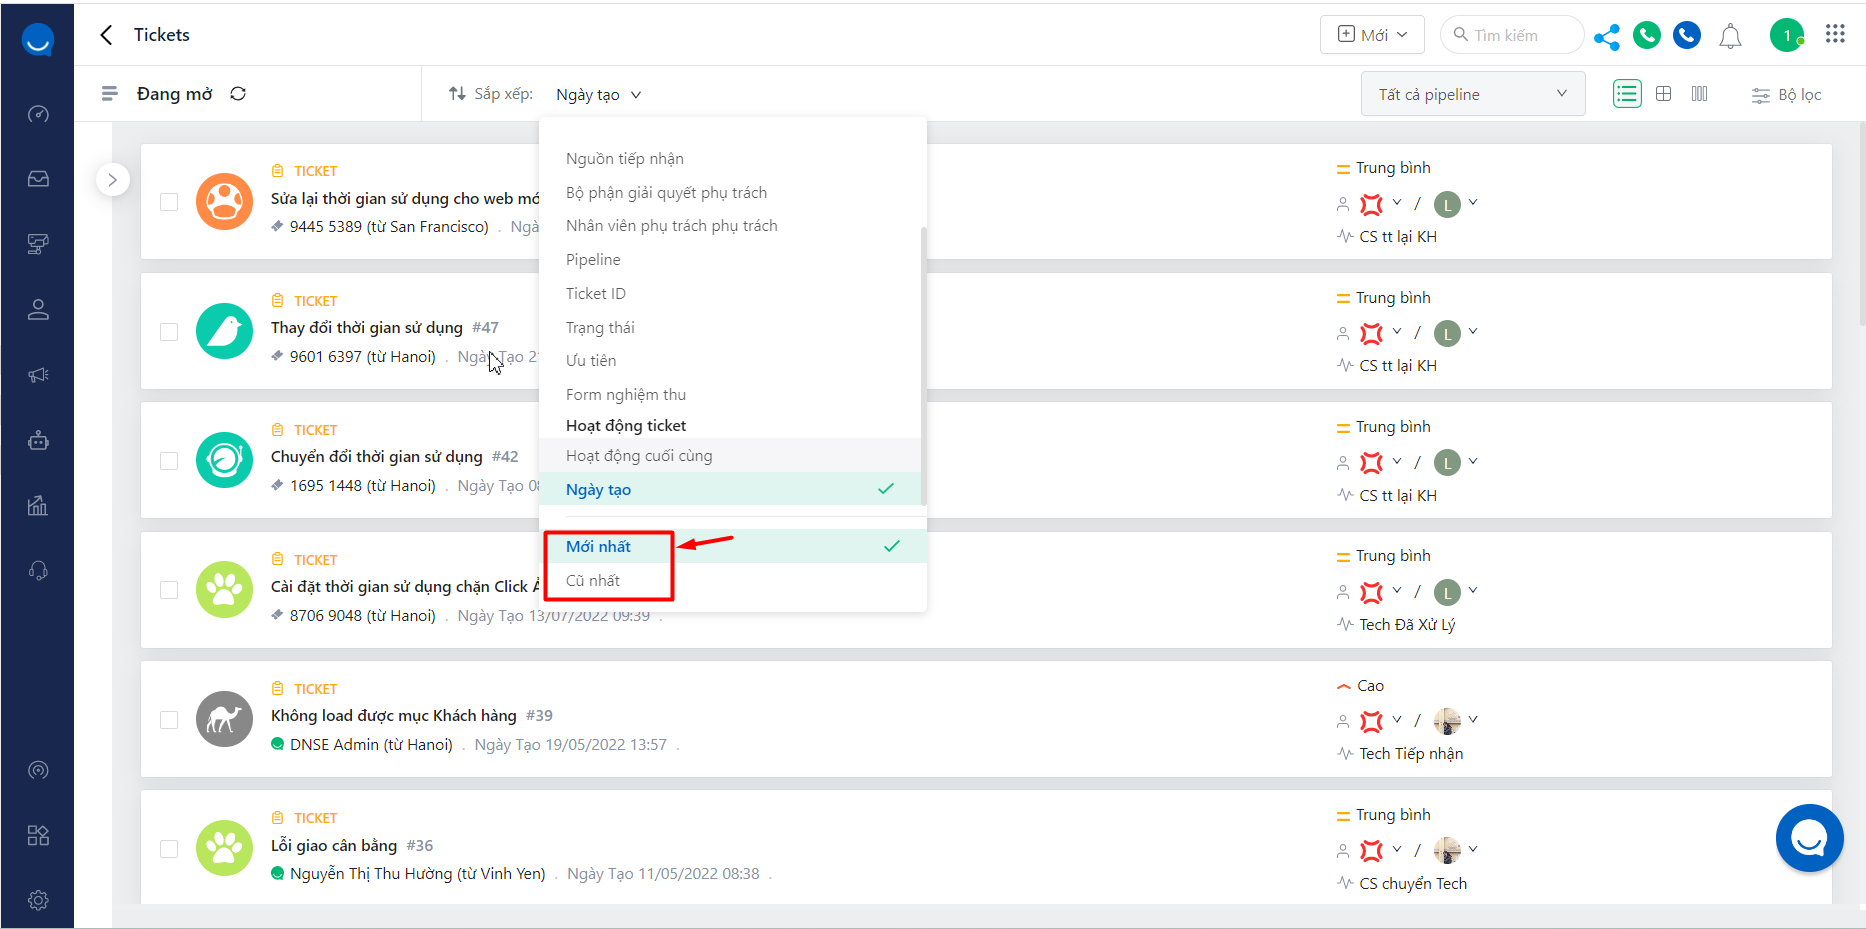Expand the Mới create dropdown

(x=1372, y=35)
